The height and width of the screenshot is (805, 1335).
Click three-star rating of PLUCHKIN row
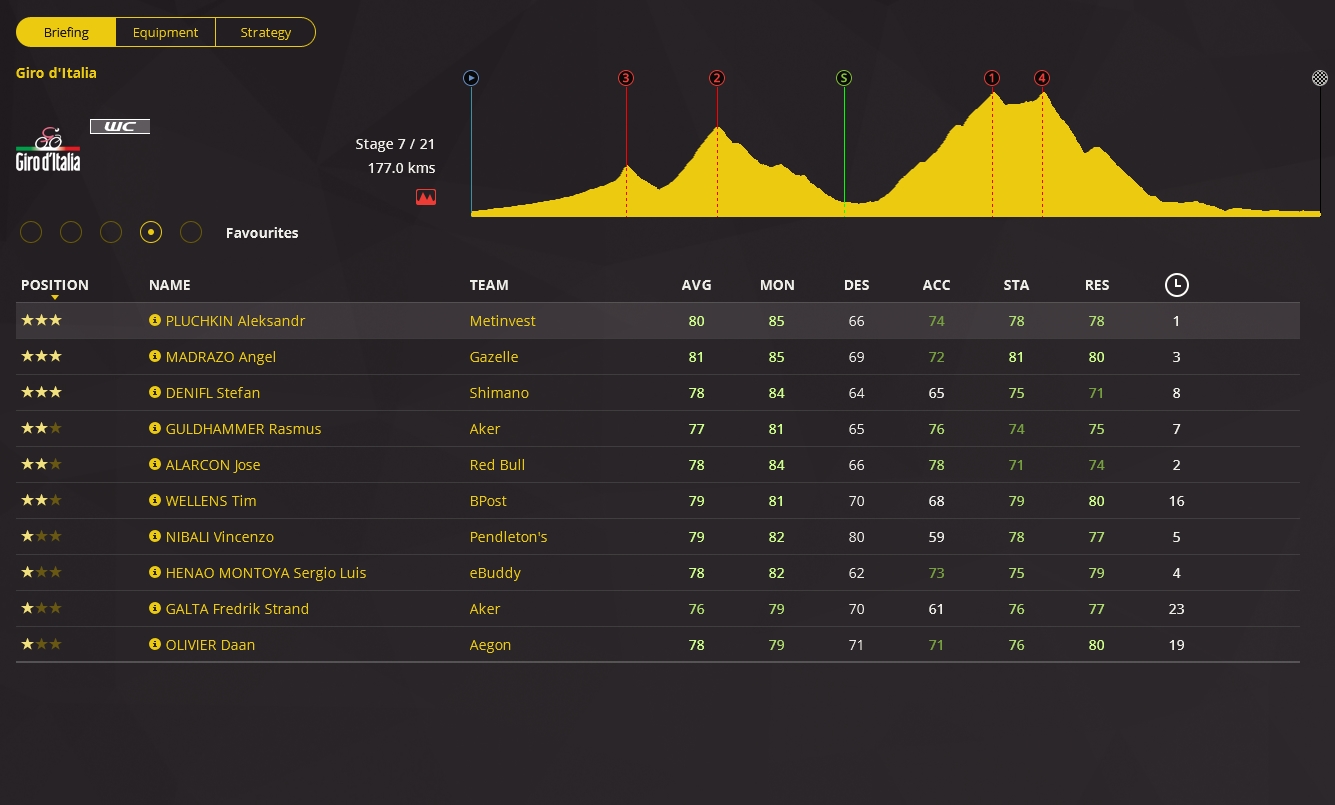tap(42, 321)
